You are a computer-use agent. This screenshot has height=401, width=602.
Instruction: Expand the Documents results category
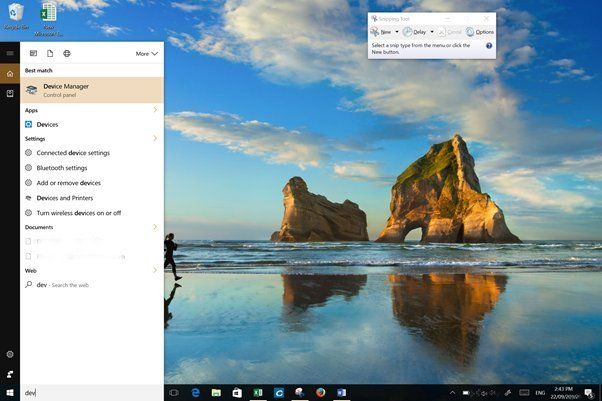[155, 227]
